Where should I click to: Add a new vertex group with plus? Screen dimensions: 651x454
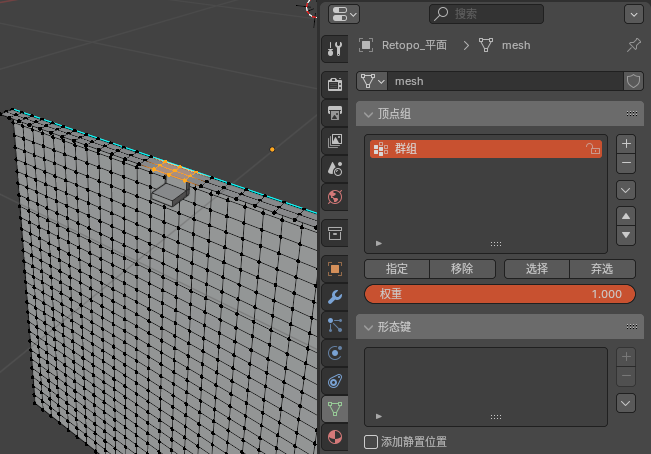coord(626,144)
